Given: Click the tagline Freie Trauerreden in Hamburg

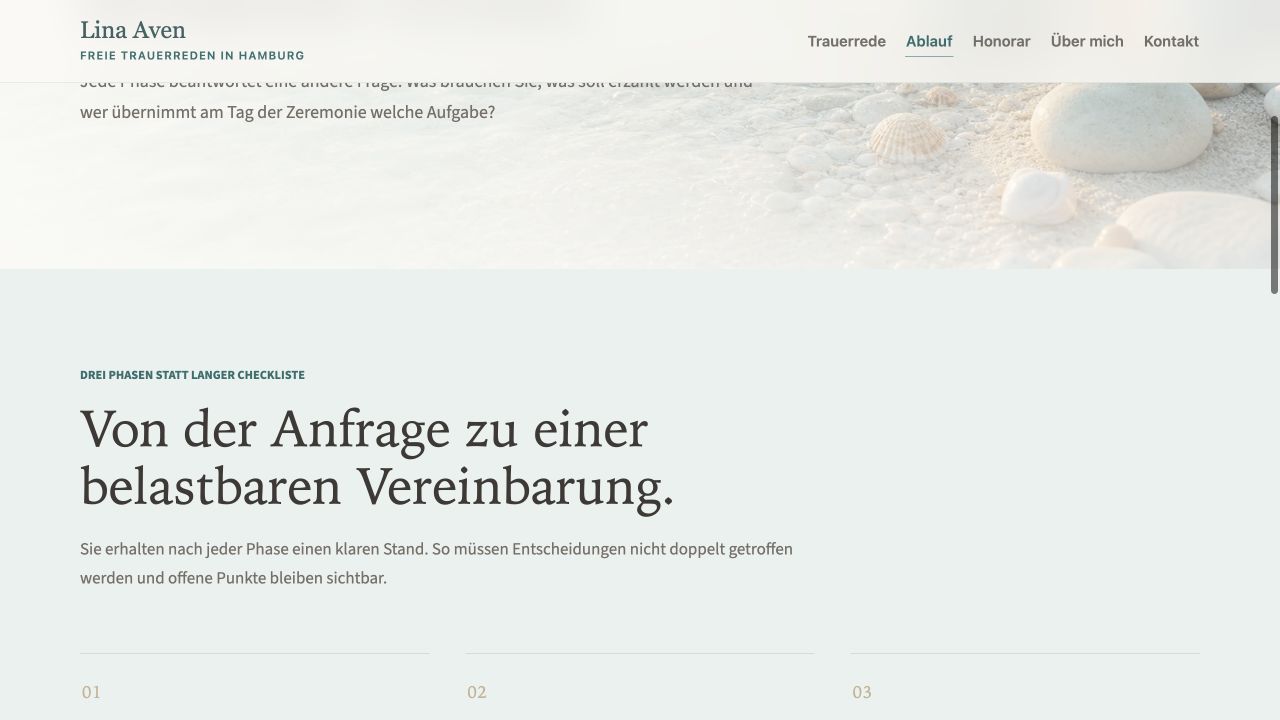Looking at the screenshot, I should [x=192, y=56].
